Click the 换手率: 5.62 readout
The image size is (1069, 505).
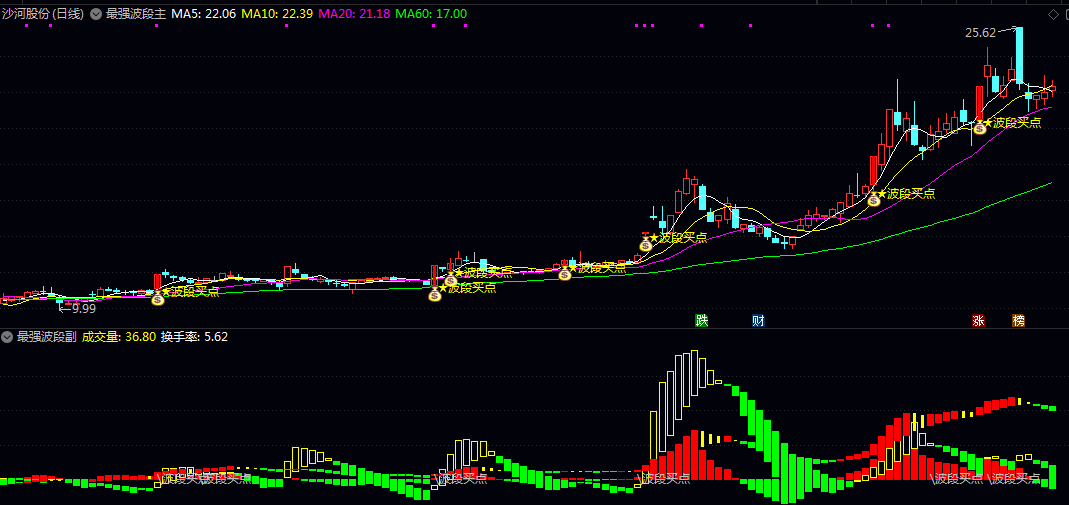[x=194, y=337]
